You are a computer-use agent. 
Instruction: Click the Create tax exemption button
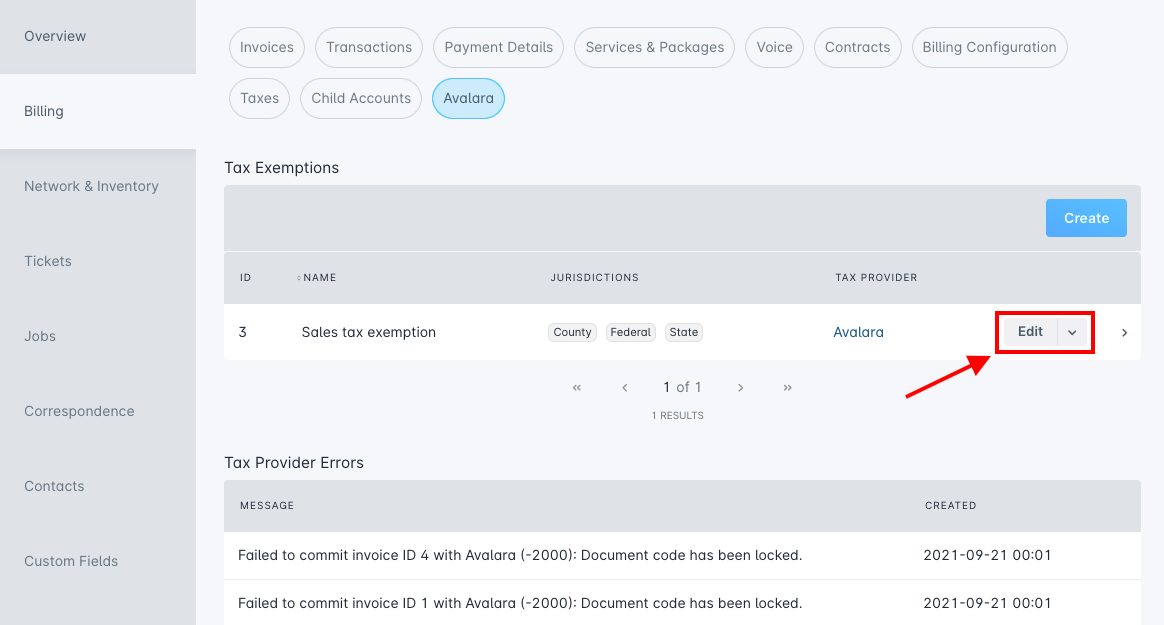[x=1086, y=218]
